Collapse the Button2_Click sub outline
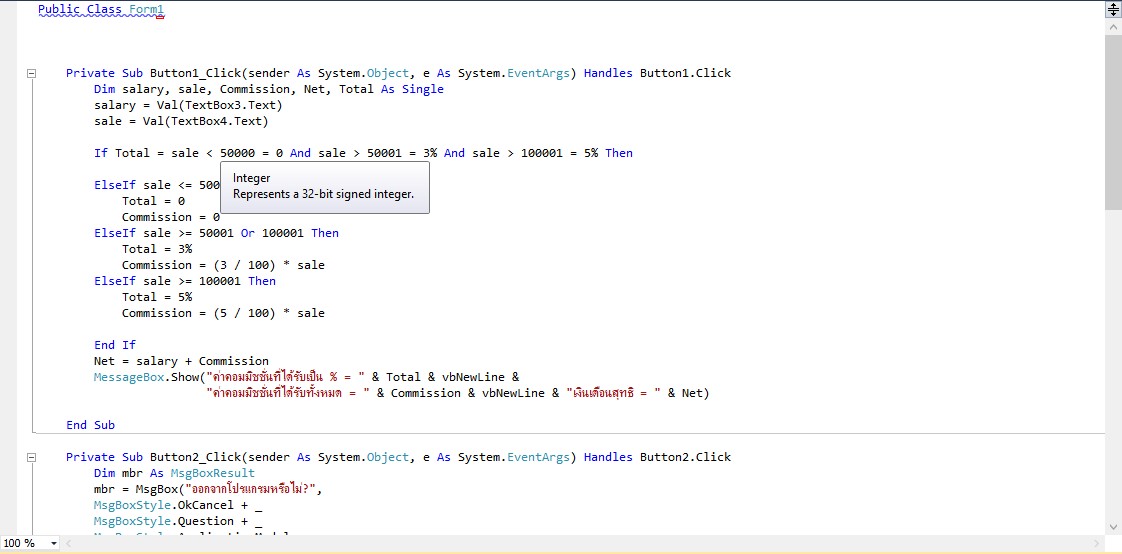Viewport: 1122px width, 554px height. pyautogui.click(x=31, y=457)
